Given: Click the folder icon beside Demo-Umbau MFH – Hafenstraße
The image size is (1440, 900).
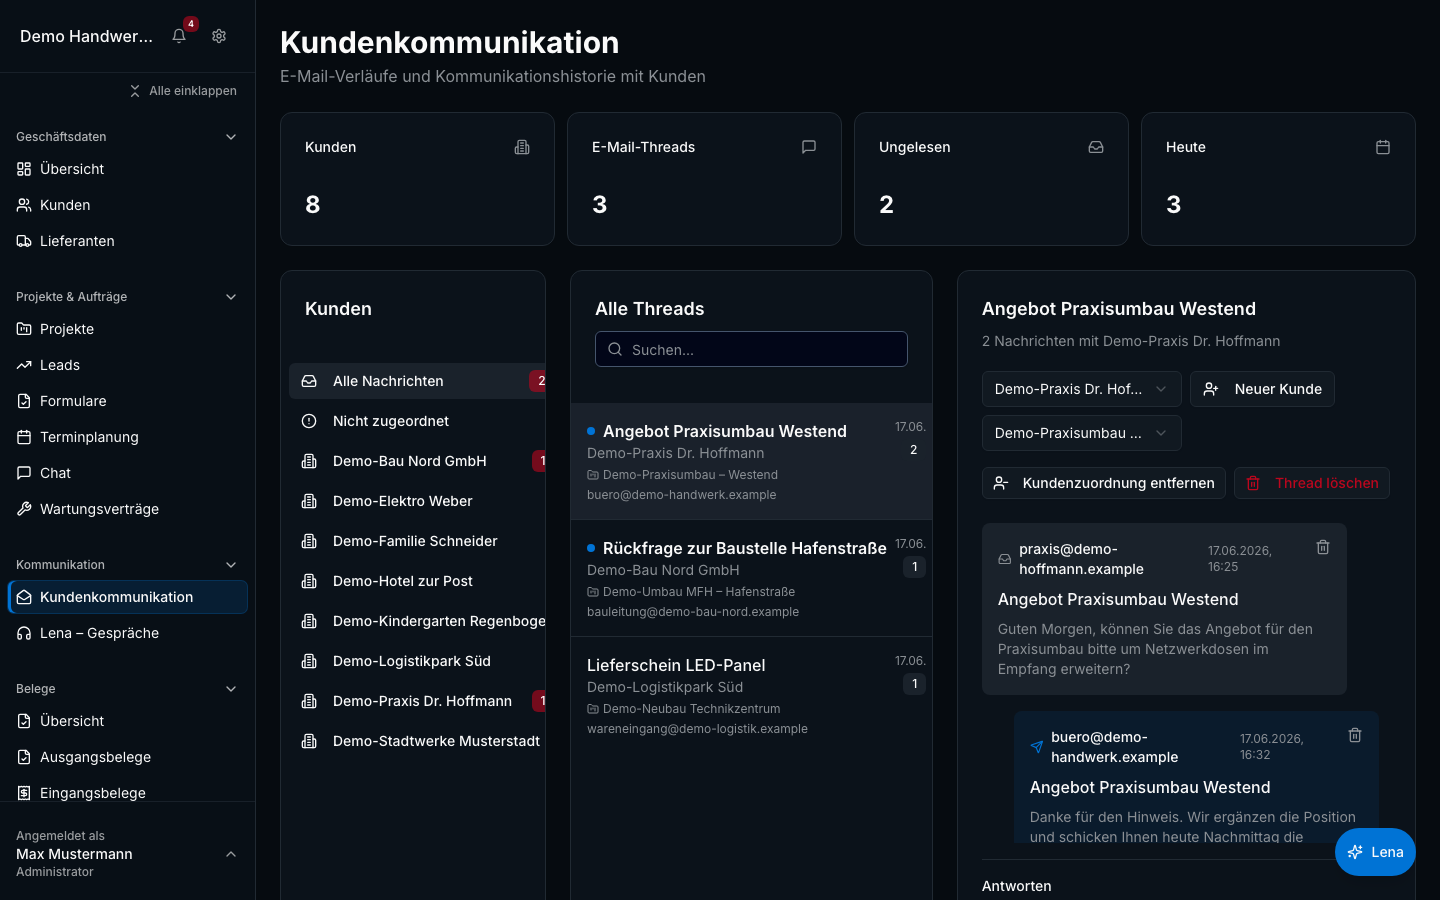Looking at the screenshot, I should pos(593,592).
